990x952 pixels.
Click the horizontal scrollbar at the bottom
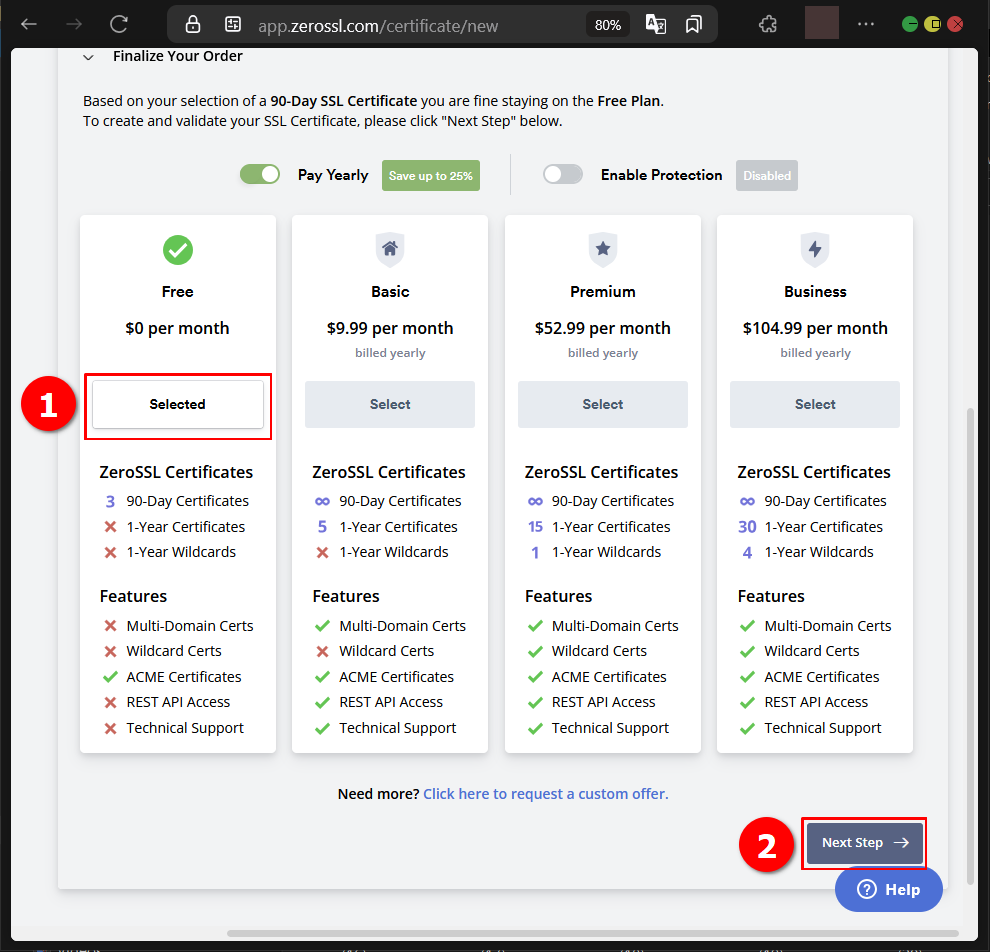tap(593, 933)
